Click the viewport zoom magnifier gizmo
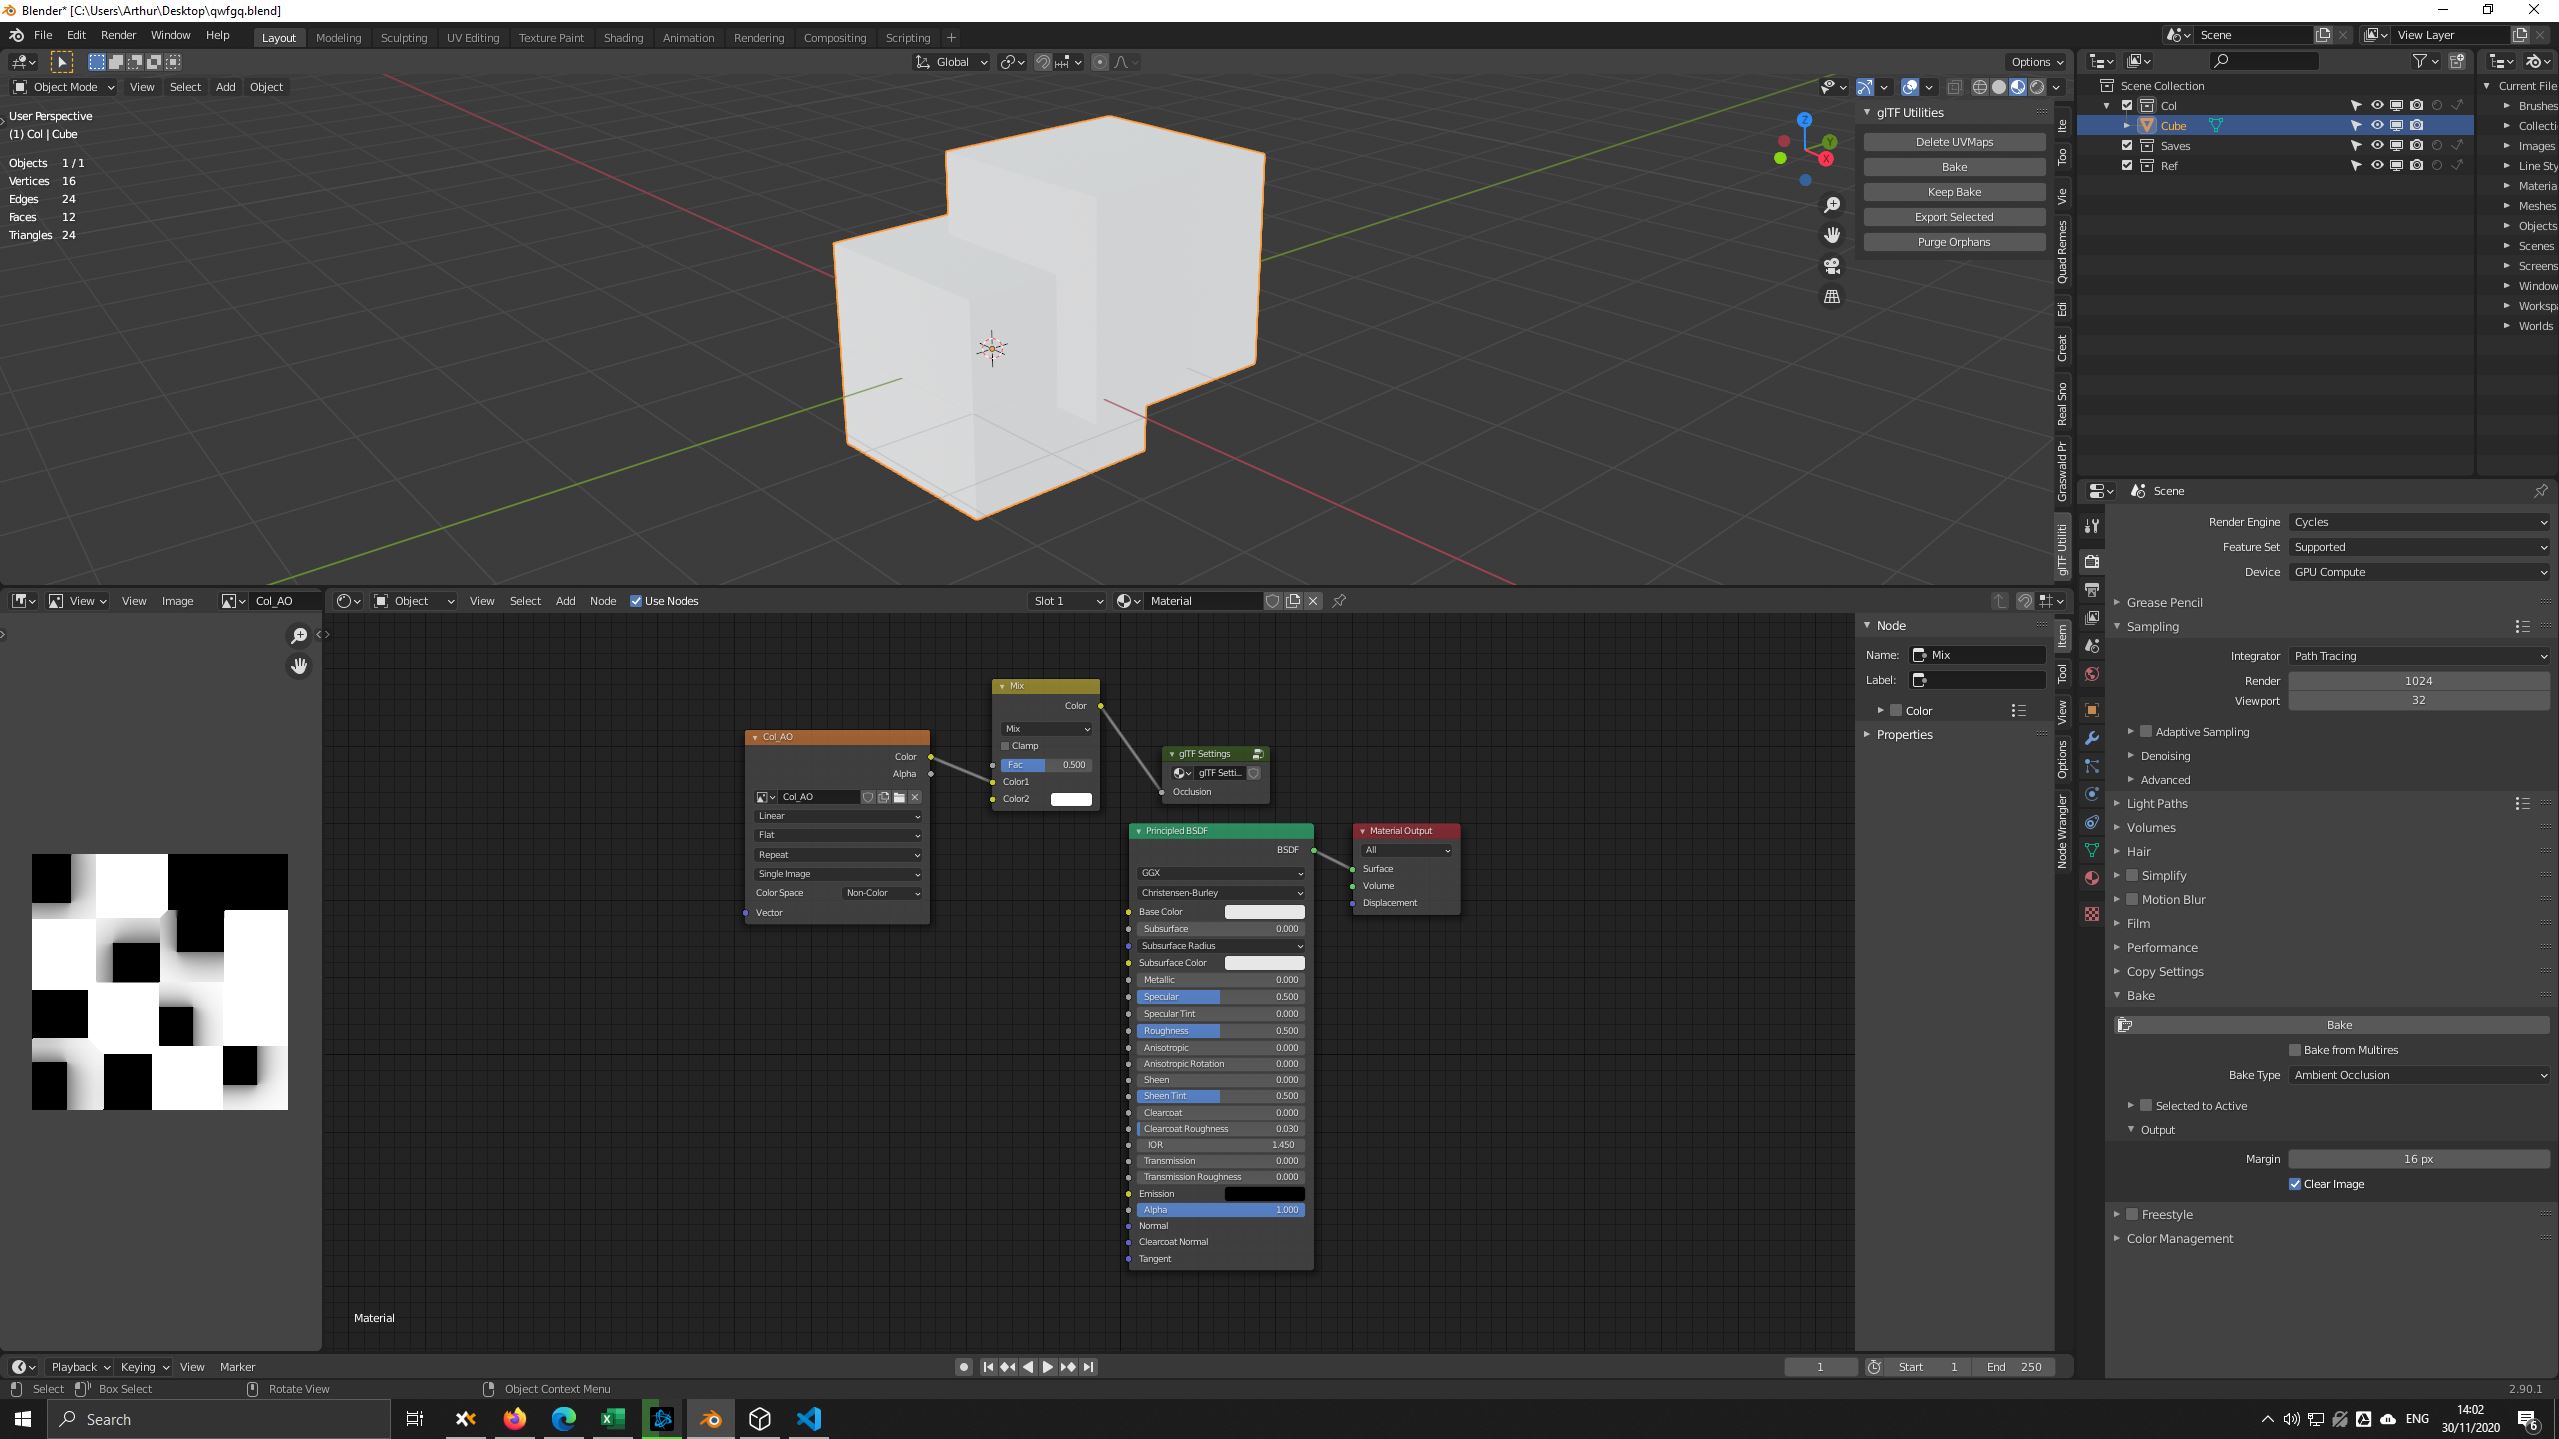The height and width of the screenshot is (1439, 2559). (1831, 205)
